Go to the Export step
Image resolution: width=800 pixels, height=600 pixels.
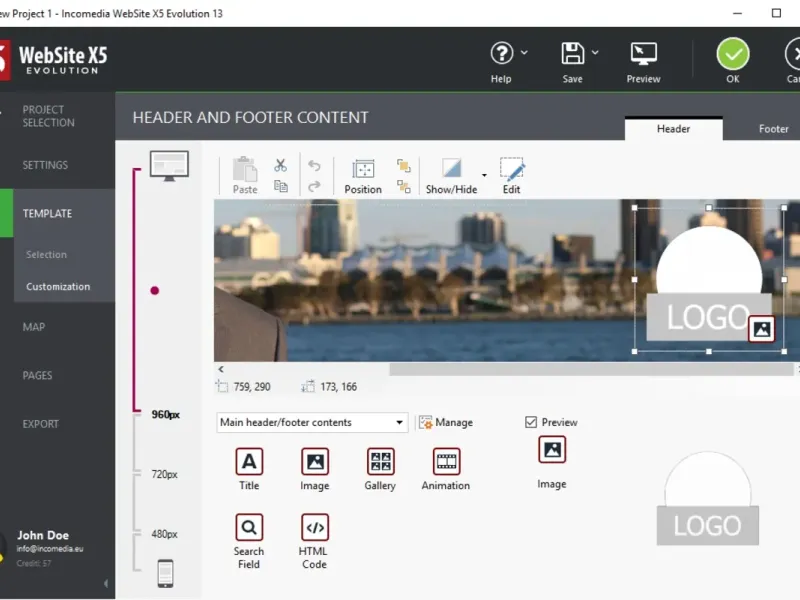[x=41, y=423]
